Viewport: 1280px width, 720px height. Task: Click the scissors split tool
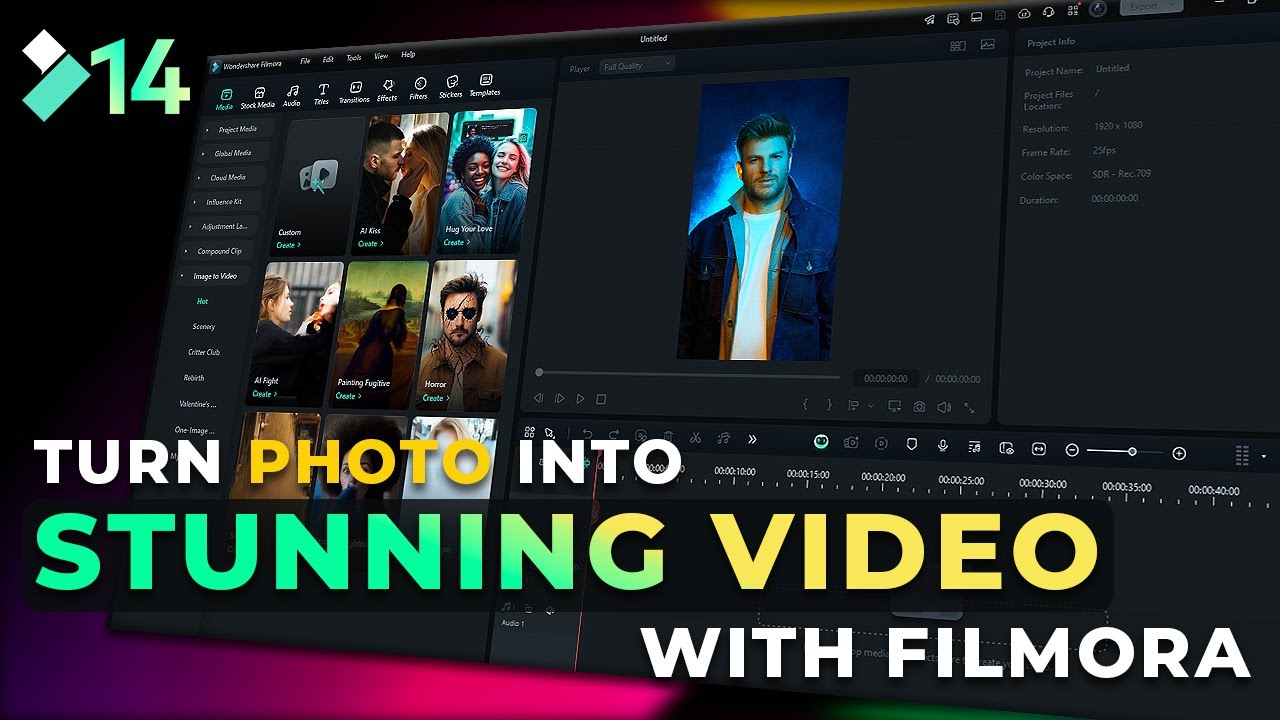tap(696, 438)
